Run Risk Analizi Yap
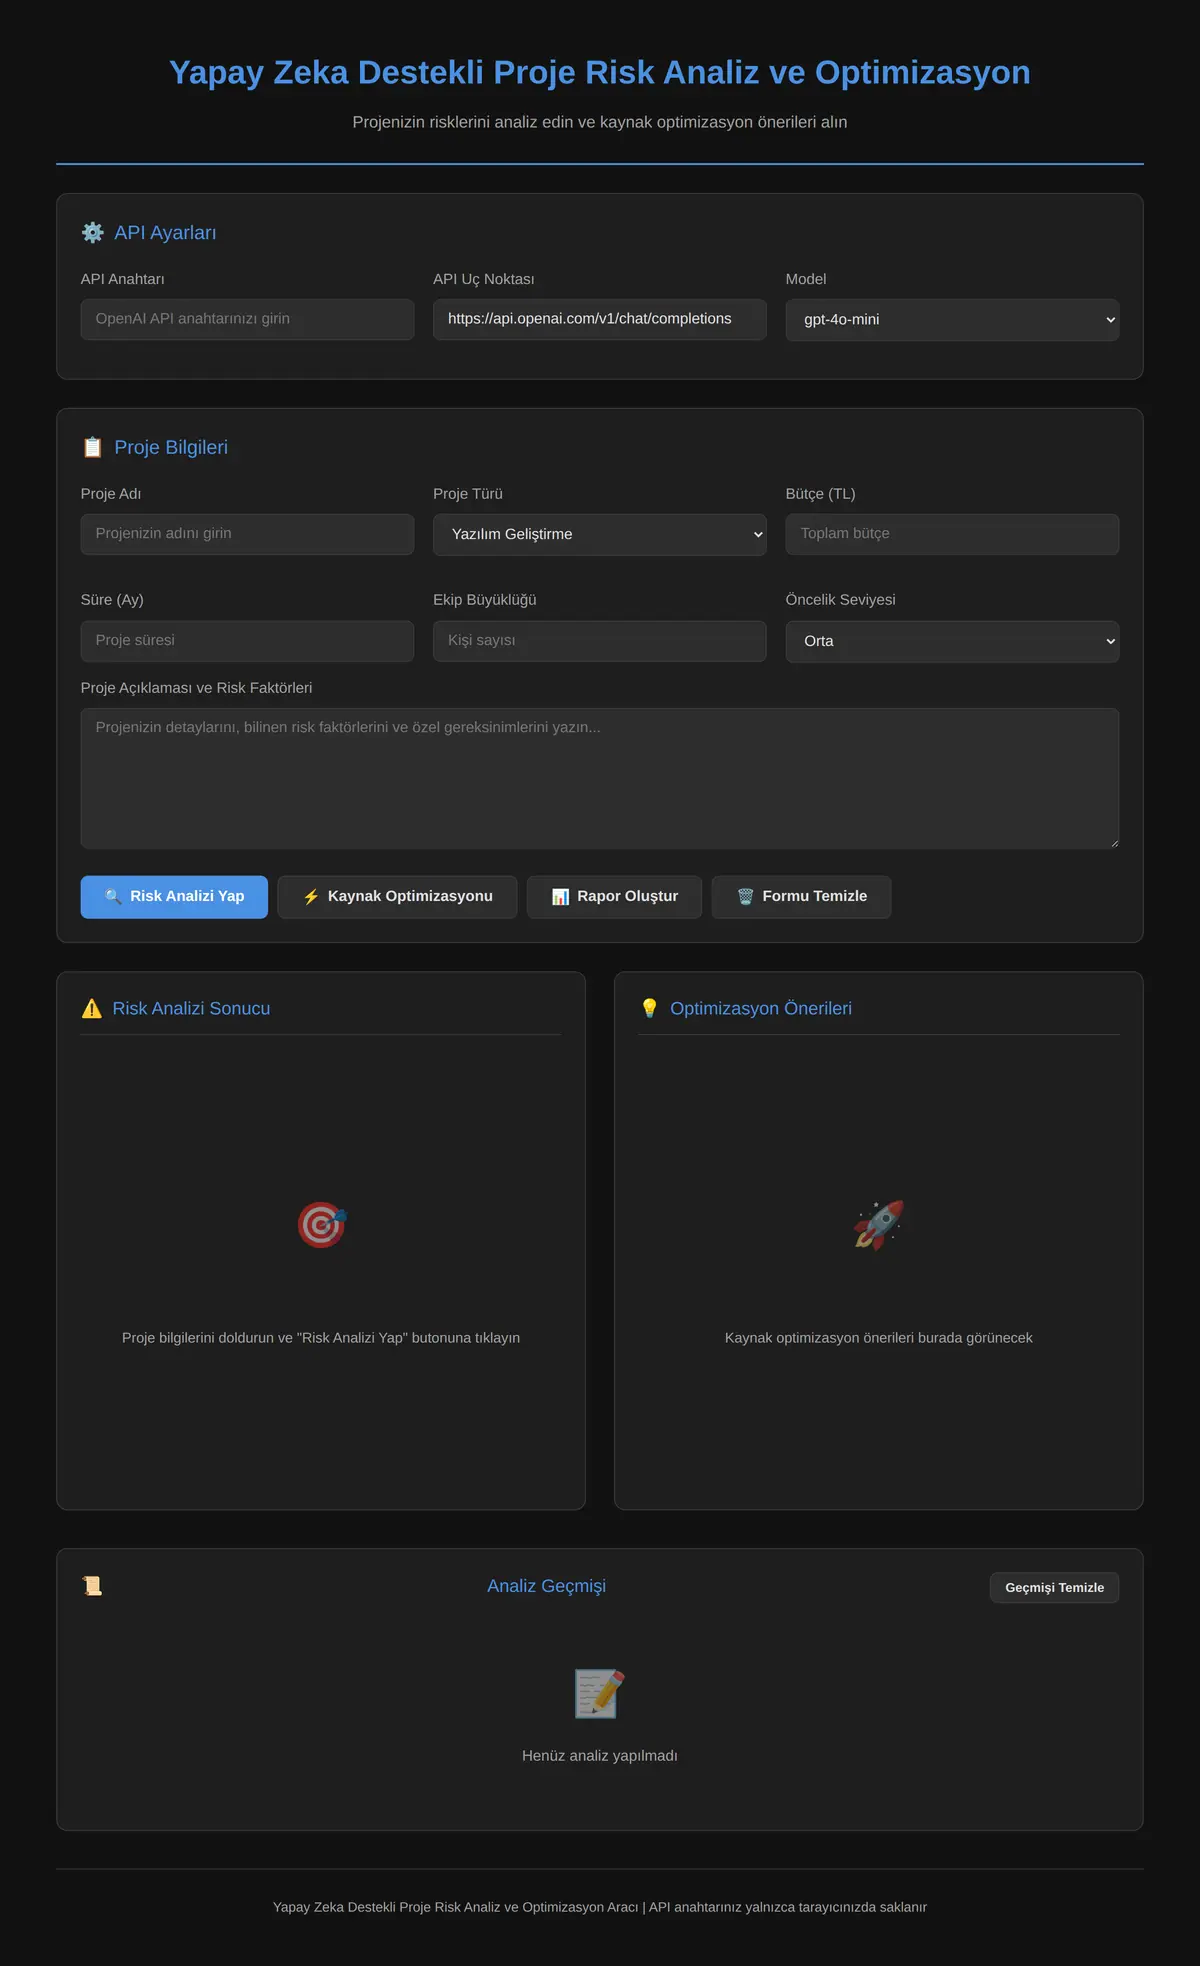The width and height of the screenshot is (1200, 1966). (x=174, y=897)
